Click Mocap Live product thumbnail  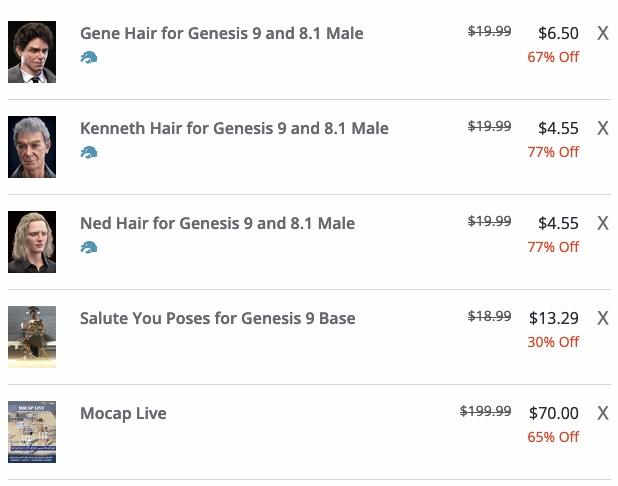coord(32,432)
